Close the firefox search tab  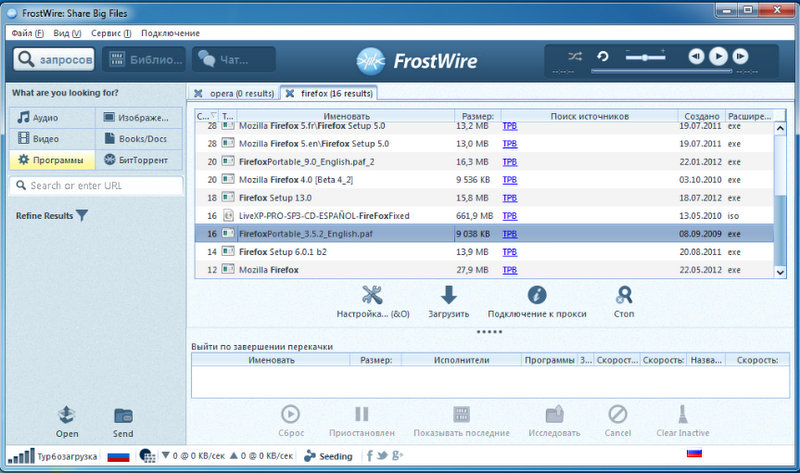point(290,93)
